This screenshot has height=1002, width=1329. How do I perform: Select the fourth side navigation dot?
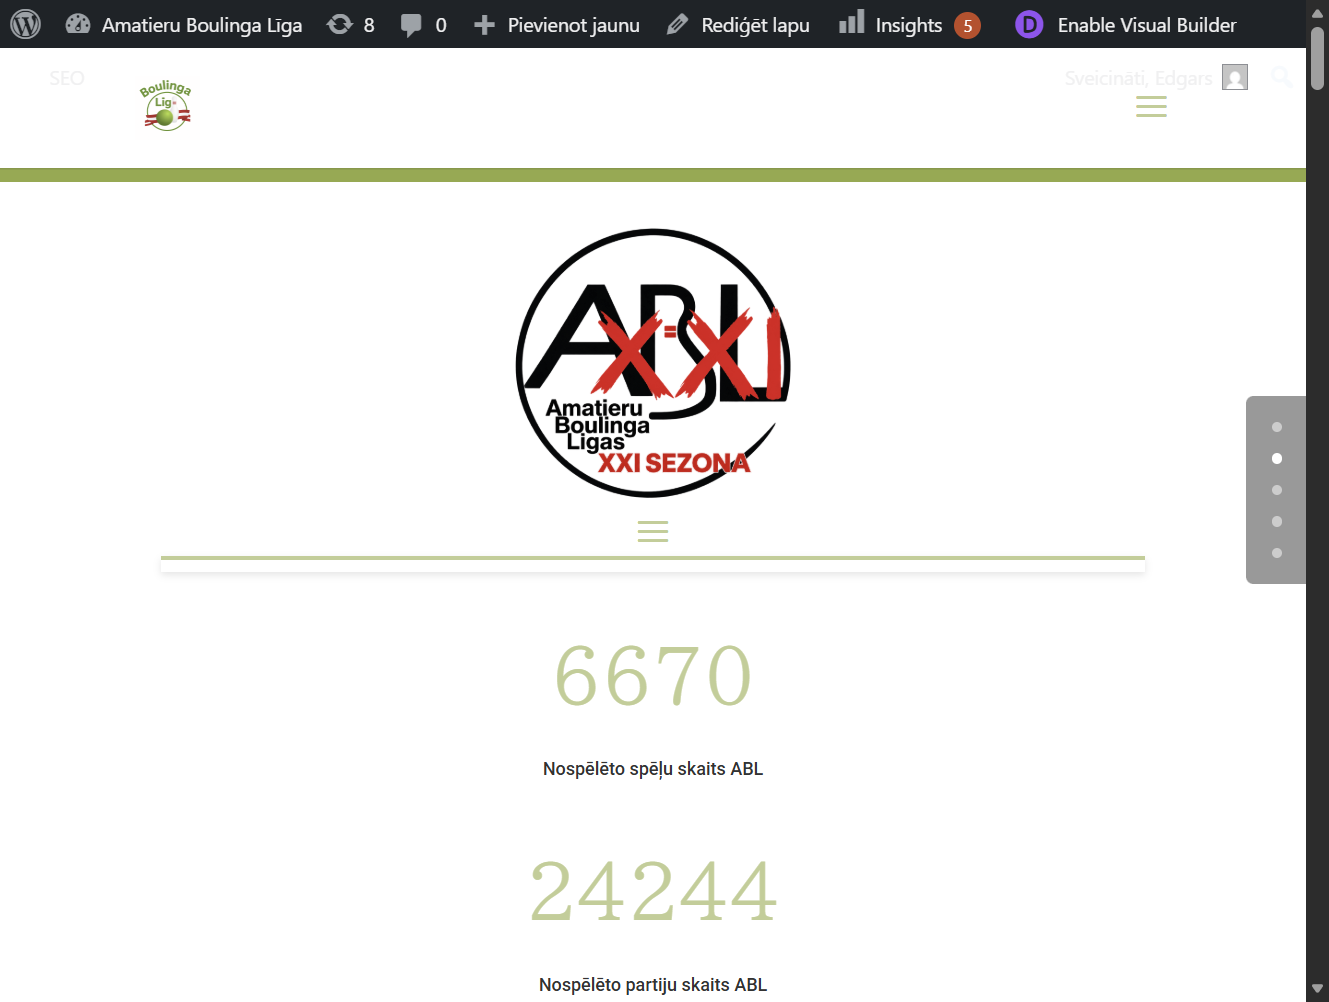tap(1277, 522)
